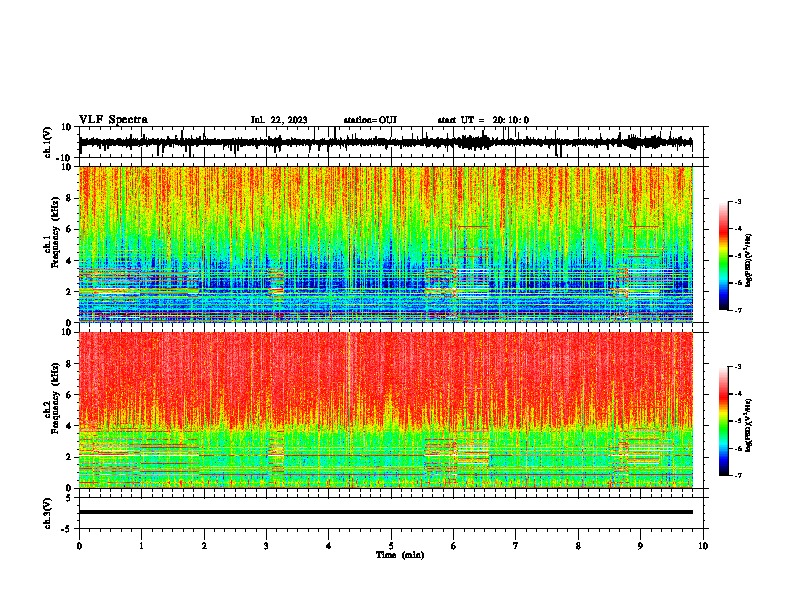Click the 'Time (min)' x-axis label
This screenshot has width=792, height=612.
[400, 555]
